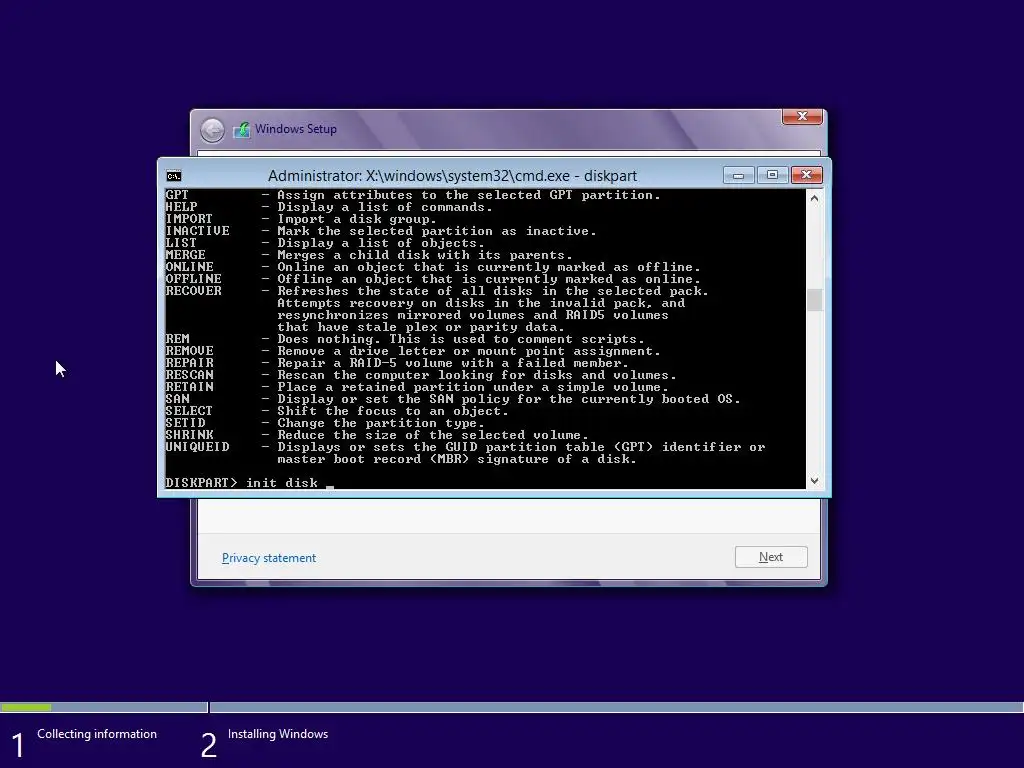
Task: Click the SHRINK command row
Action: [377, 435]
